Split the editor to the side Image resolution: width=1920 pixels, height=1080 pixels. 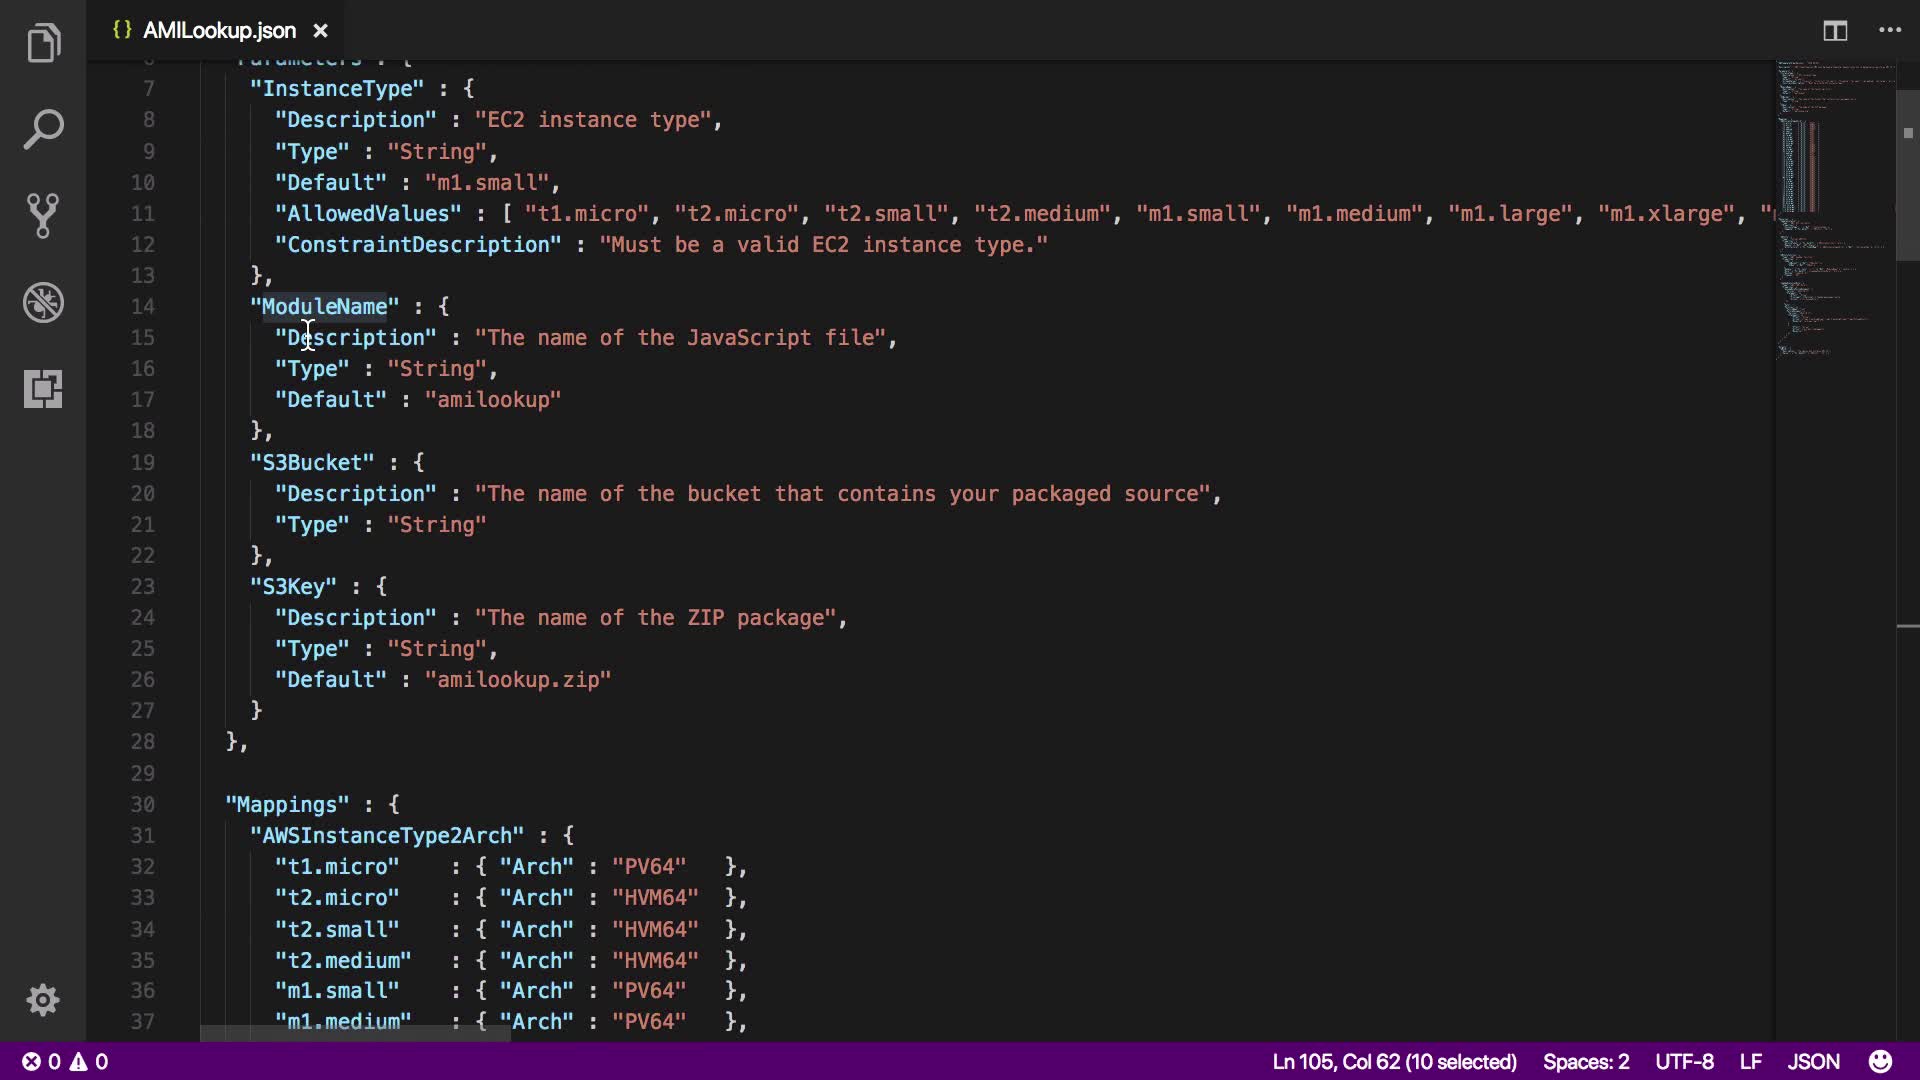click(x=1834, y=31)
